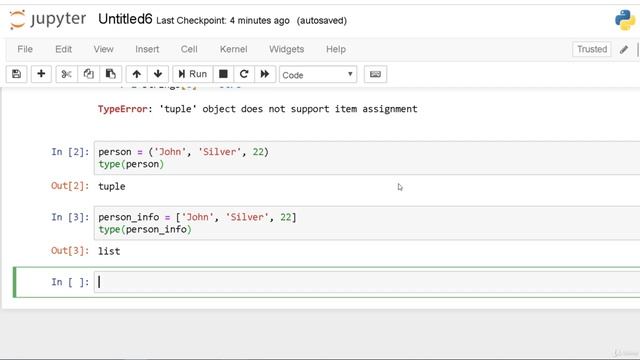Paste cells below
The image size is (640, 360).
(110, 74)
